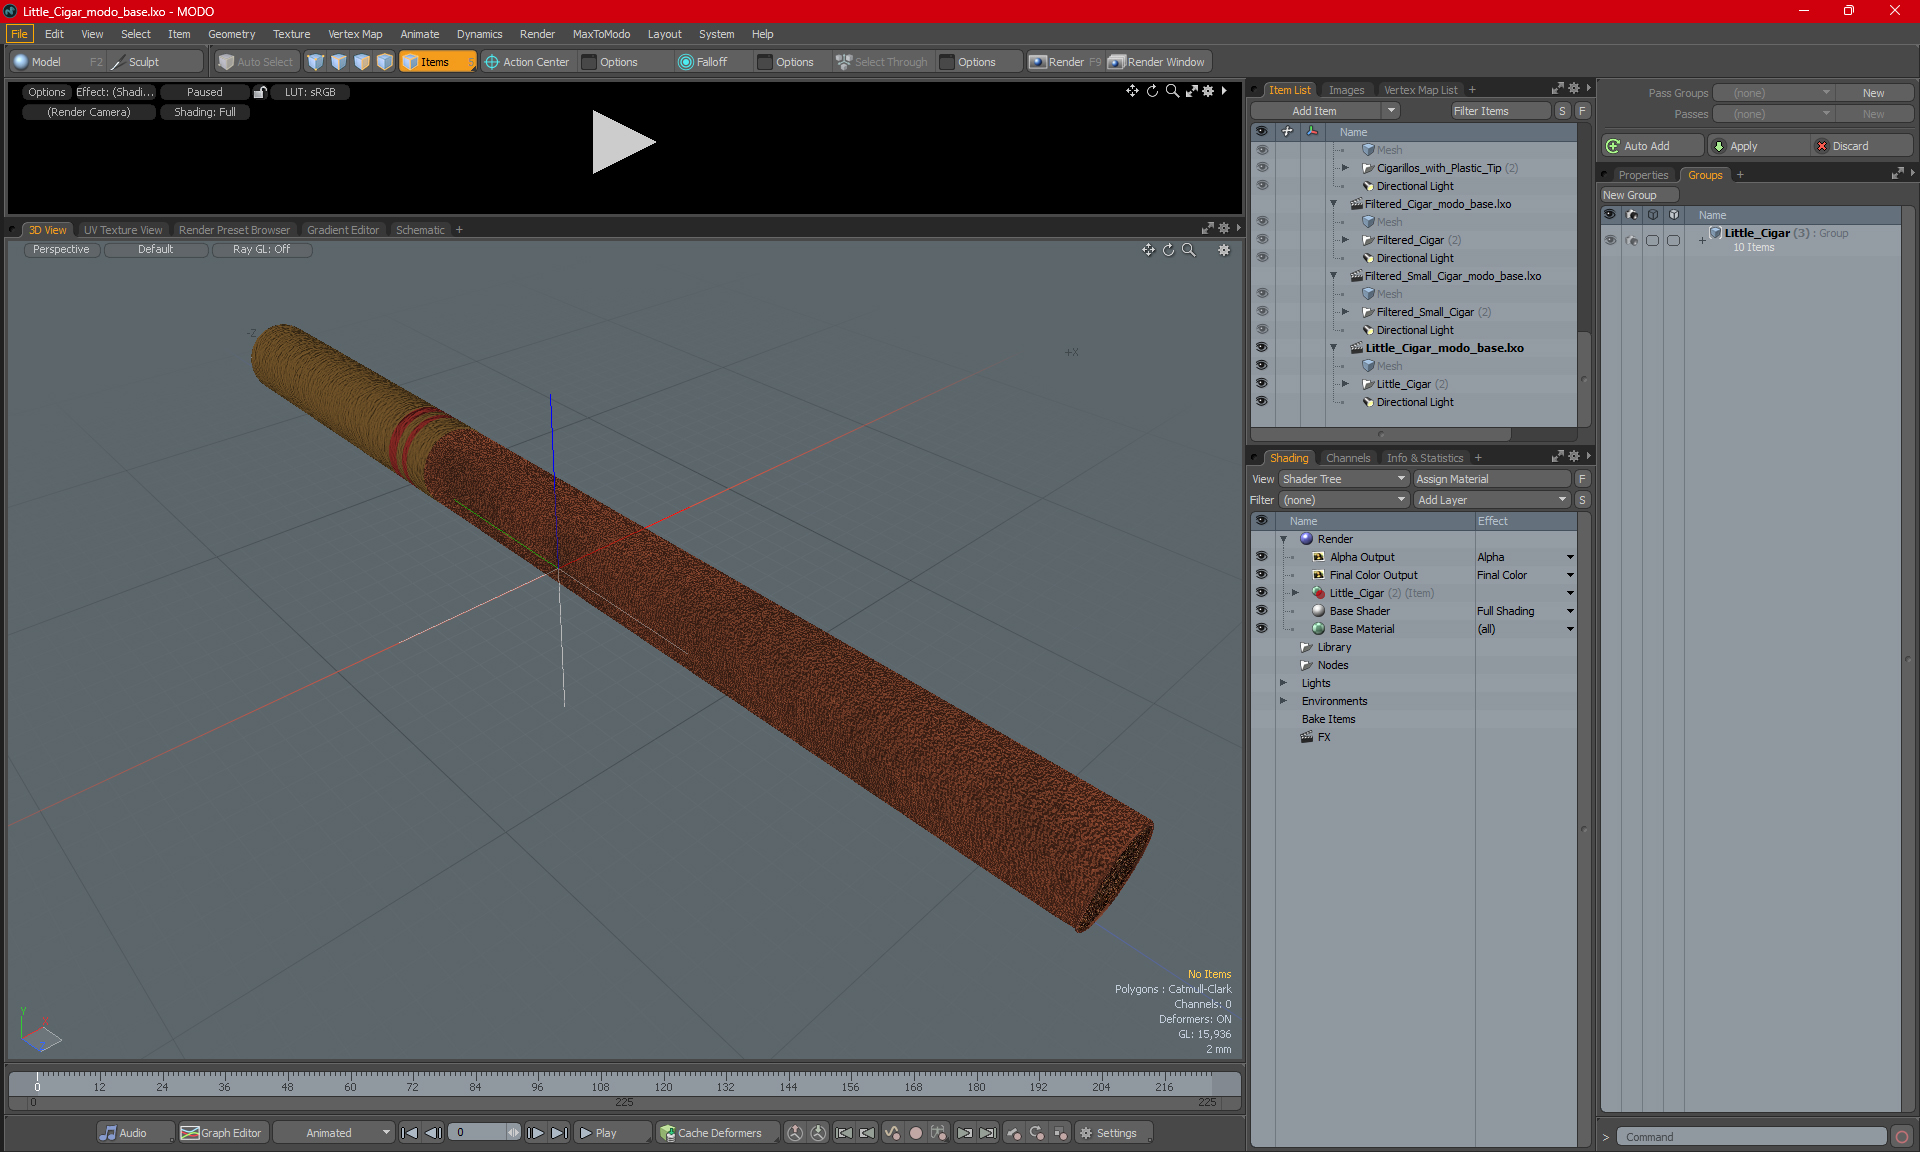The height and width of the screenshot is (1152, 1920).
Task: Toggle Options checkbox next to Action Center
Action: pos(590,62)
